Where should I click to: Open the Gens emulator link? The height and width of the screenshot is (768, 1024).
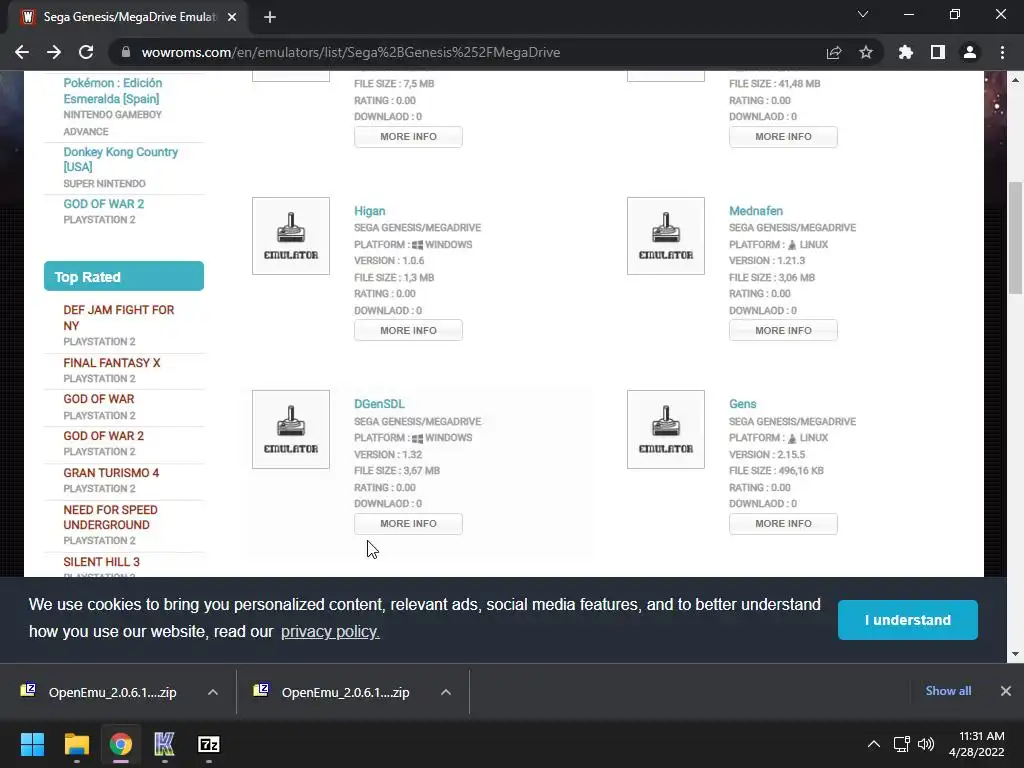pyautogui.click(x=743, y=404)
